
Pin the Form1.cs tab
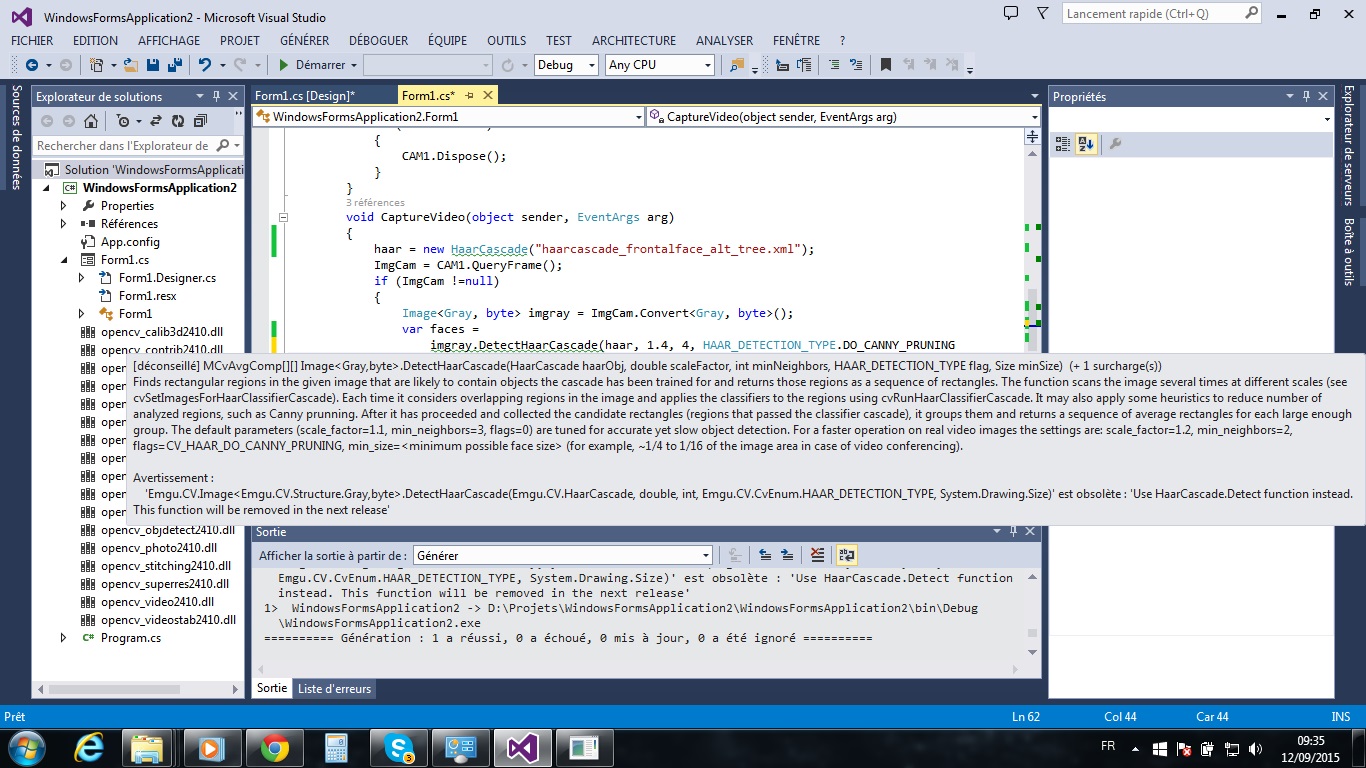coord(468,96)
